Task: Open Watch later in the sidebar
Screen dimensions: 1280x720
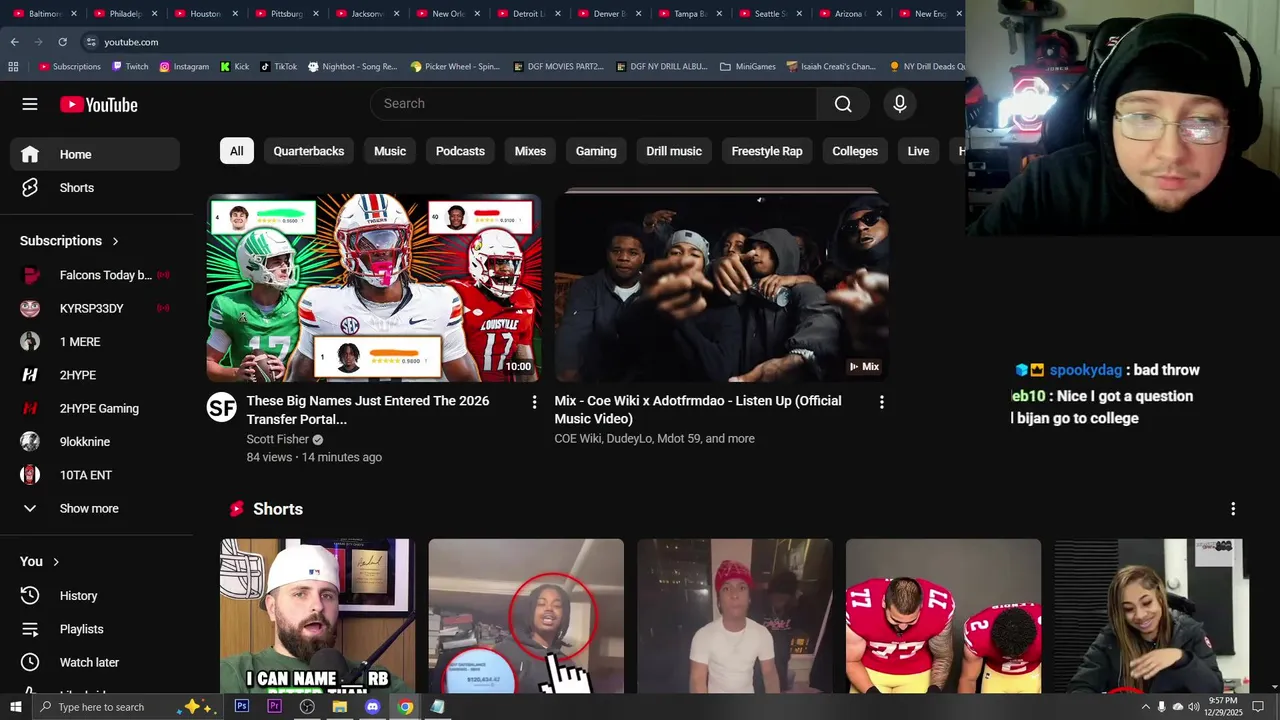Action: click(x=95, y=662)
